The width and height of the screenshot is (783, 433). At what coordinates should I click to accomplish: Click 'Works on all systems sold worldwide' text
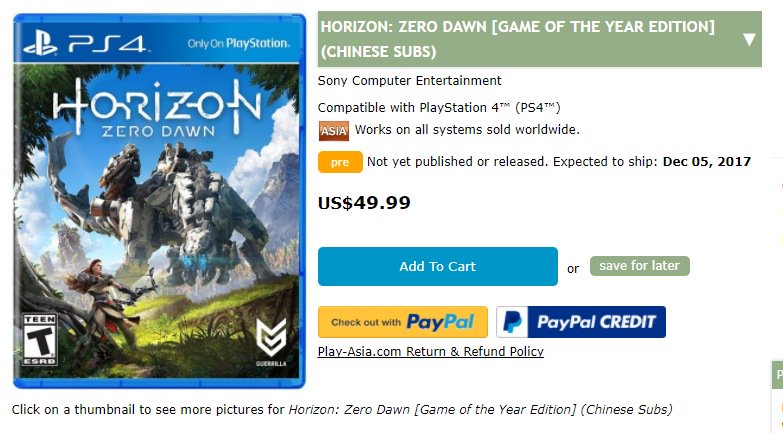tap(467, 130)
